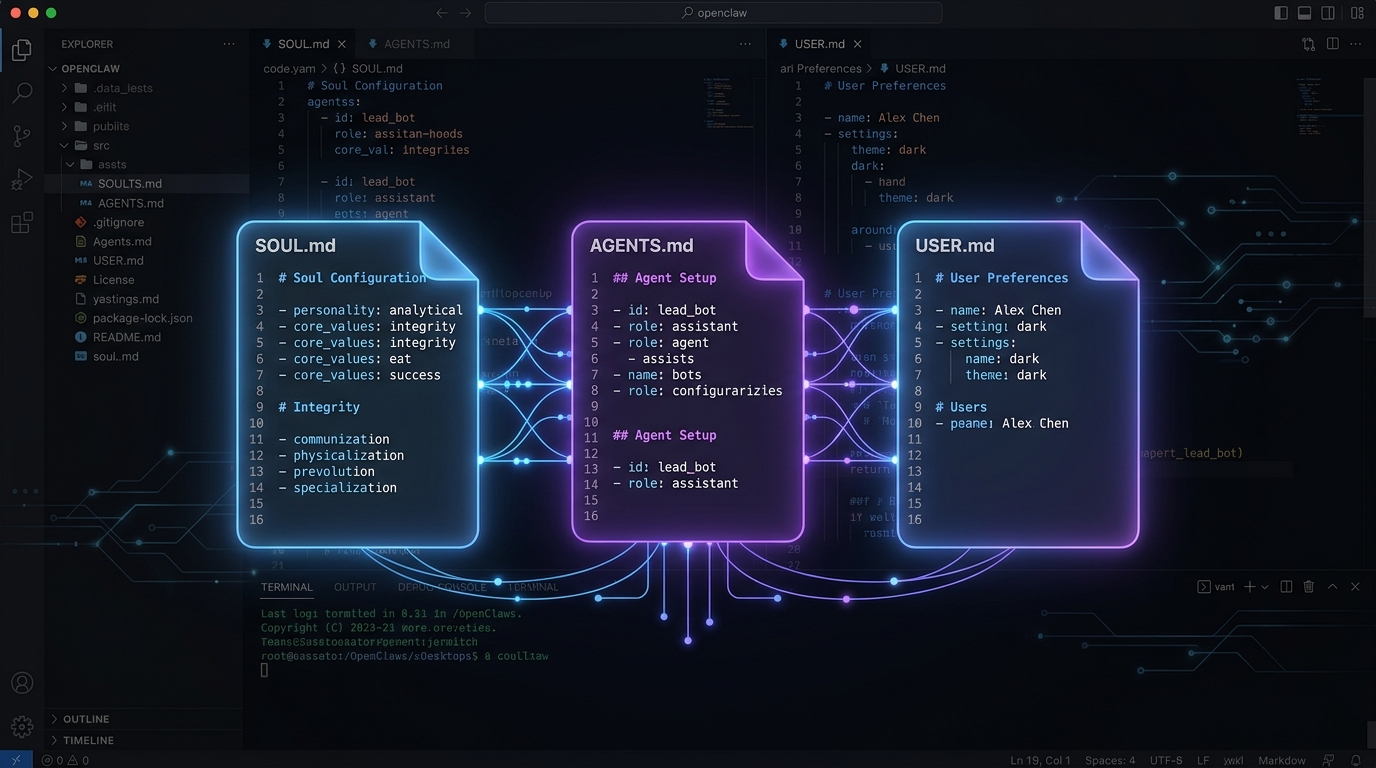Toggle the secondary side bar
The height and width of the screenshot is (768, 1376).
tap(1329, 13)
